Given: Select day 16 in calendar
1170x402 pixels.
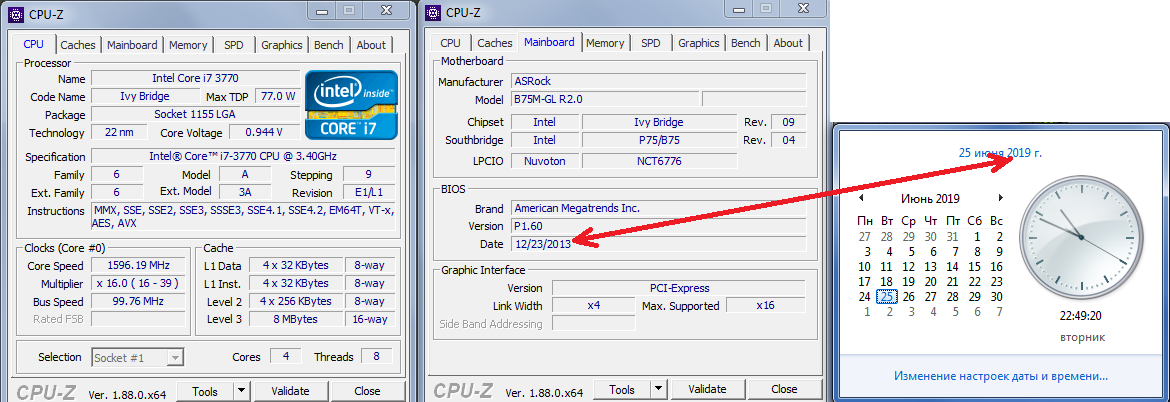Looking at the screenshot, I should pos(996,266).
